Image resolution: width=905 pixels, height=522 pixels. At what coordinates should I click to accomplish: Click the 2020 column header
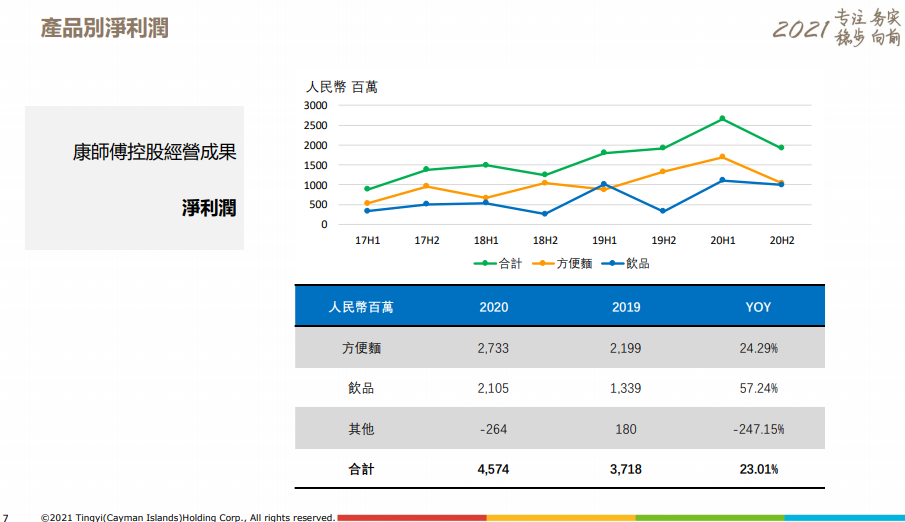(x=493, y=307)
